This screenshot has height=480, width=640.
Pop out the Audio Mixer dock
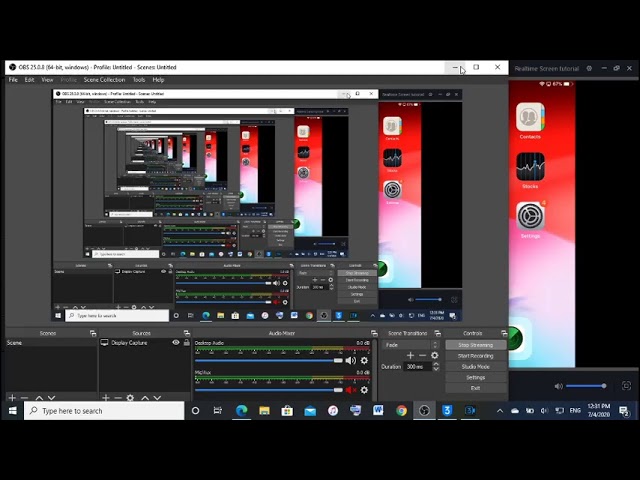pos(374,333)
